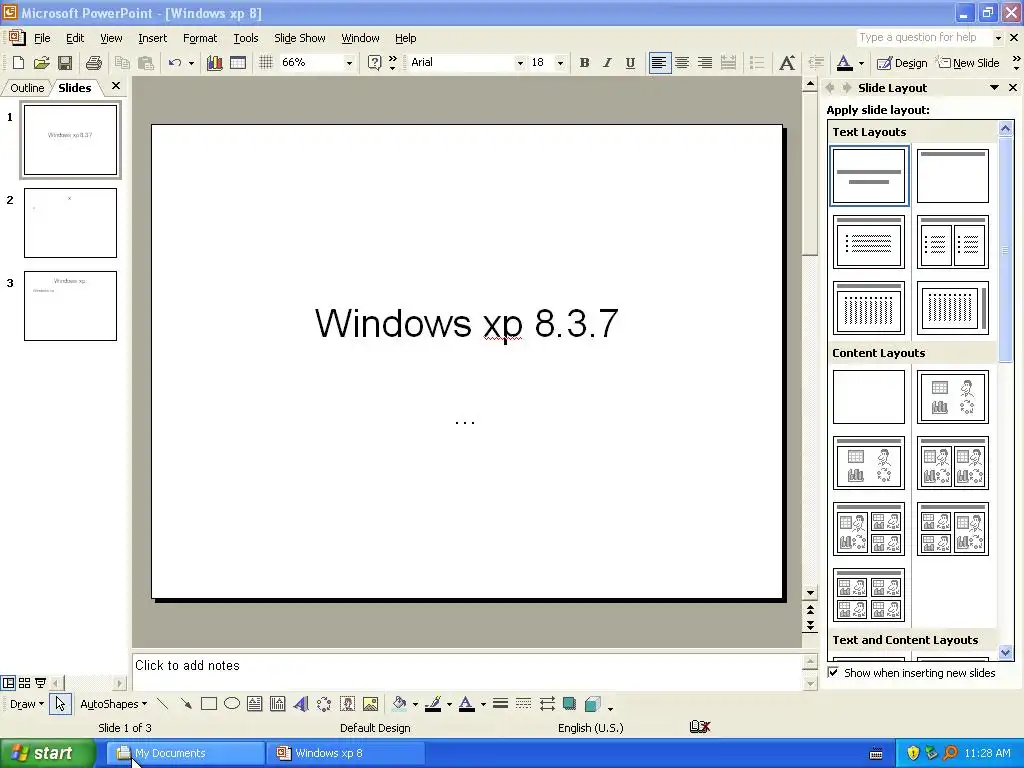Image resolution: width=1024 pixels, height=768 pixels.
Task: Switch to Windows xp 8 taskbar button
Action: click(345, 753)
